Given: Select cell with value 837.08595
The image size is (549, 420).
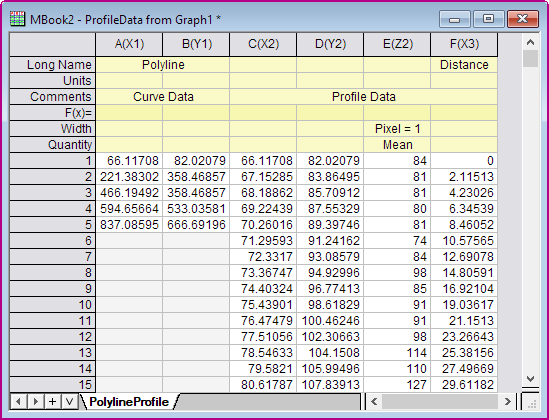Looking at the screenshot, I should pos(129,225).
